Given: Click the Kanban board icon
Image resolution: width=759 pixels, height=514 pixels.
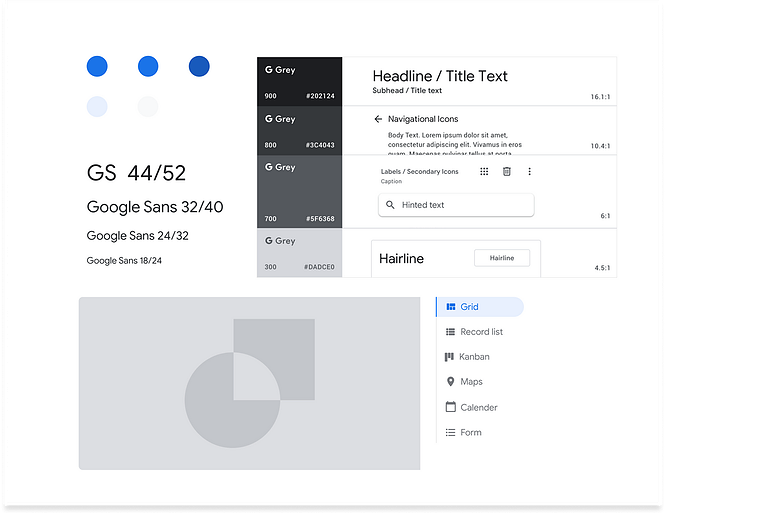Looking at the screenshot, I should [449, 357].
